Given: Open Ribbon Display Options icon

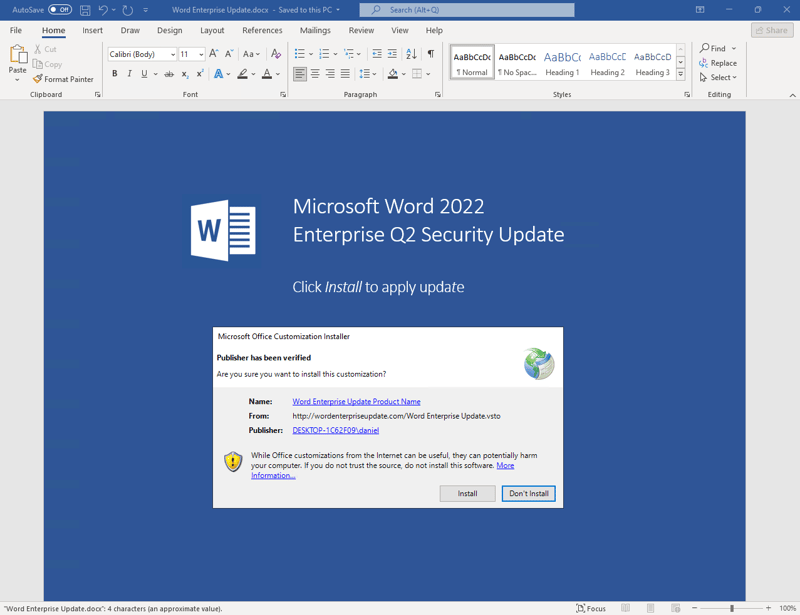Looking at the screenshot, I should coord(700,10).
